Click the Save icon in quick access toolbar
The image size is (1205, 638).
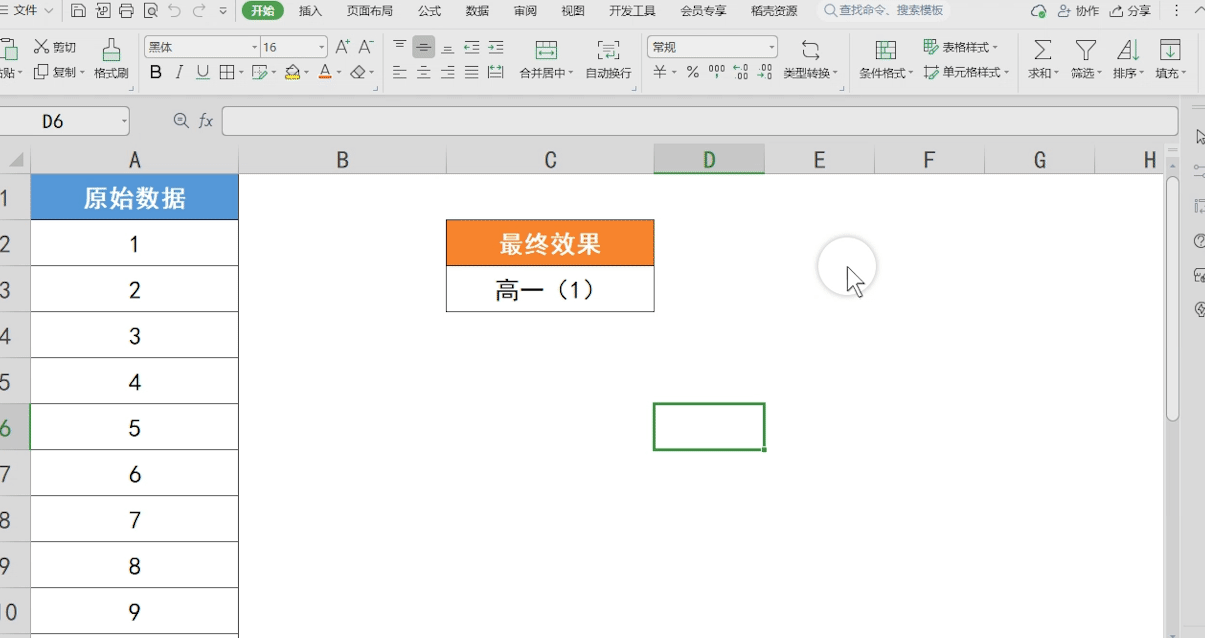(x=79, y=11)
